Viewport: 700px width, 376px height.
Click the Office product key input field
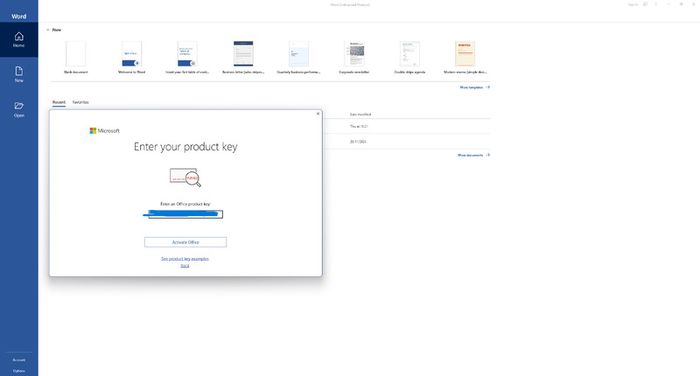(x=185, y=214)
